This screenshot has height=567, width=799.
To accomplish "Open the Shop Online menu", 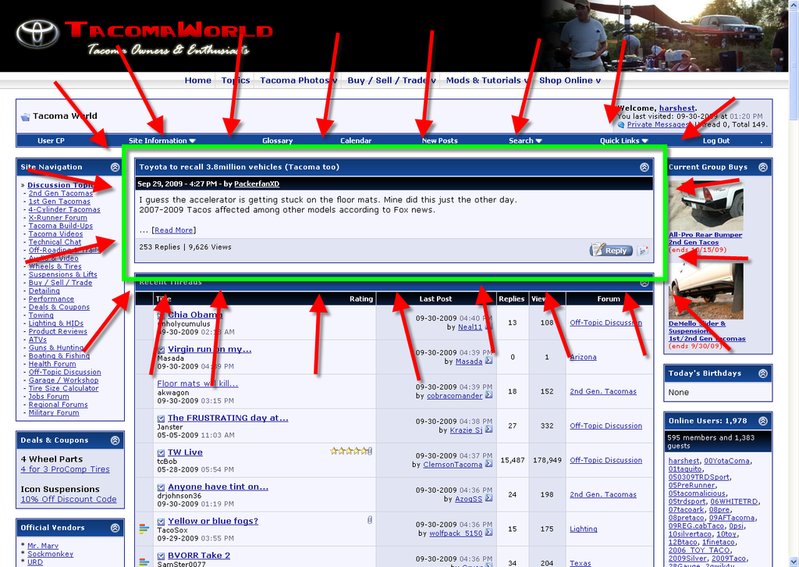I will coord(570,80).
